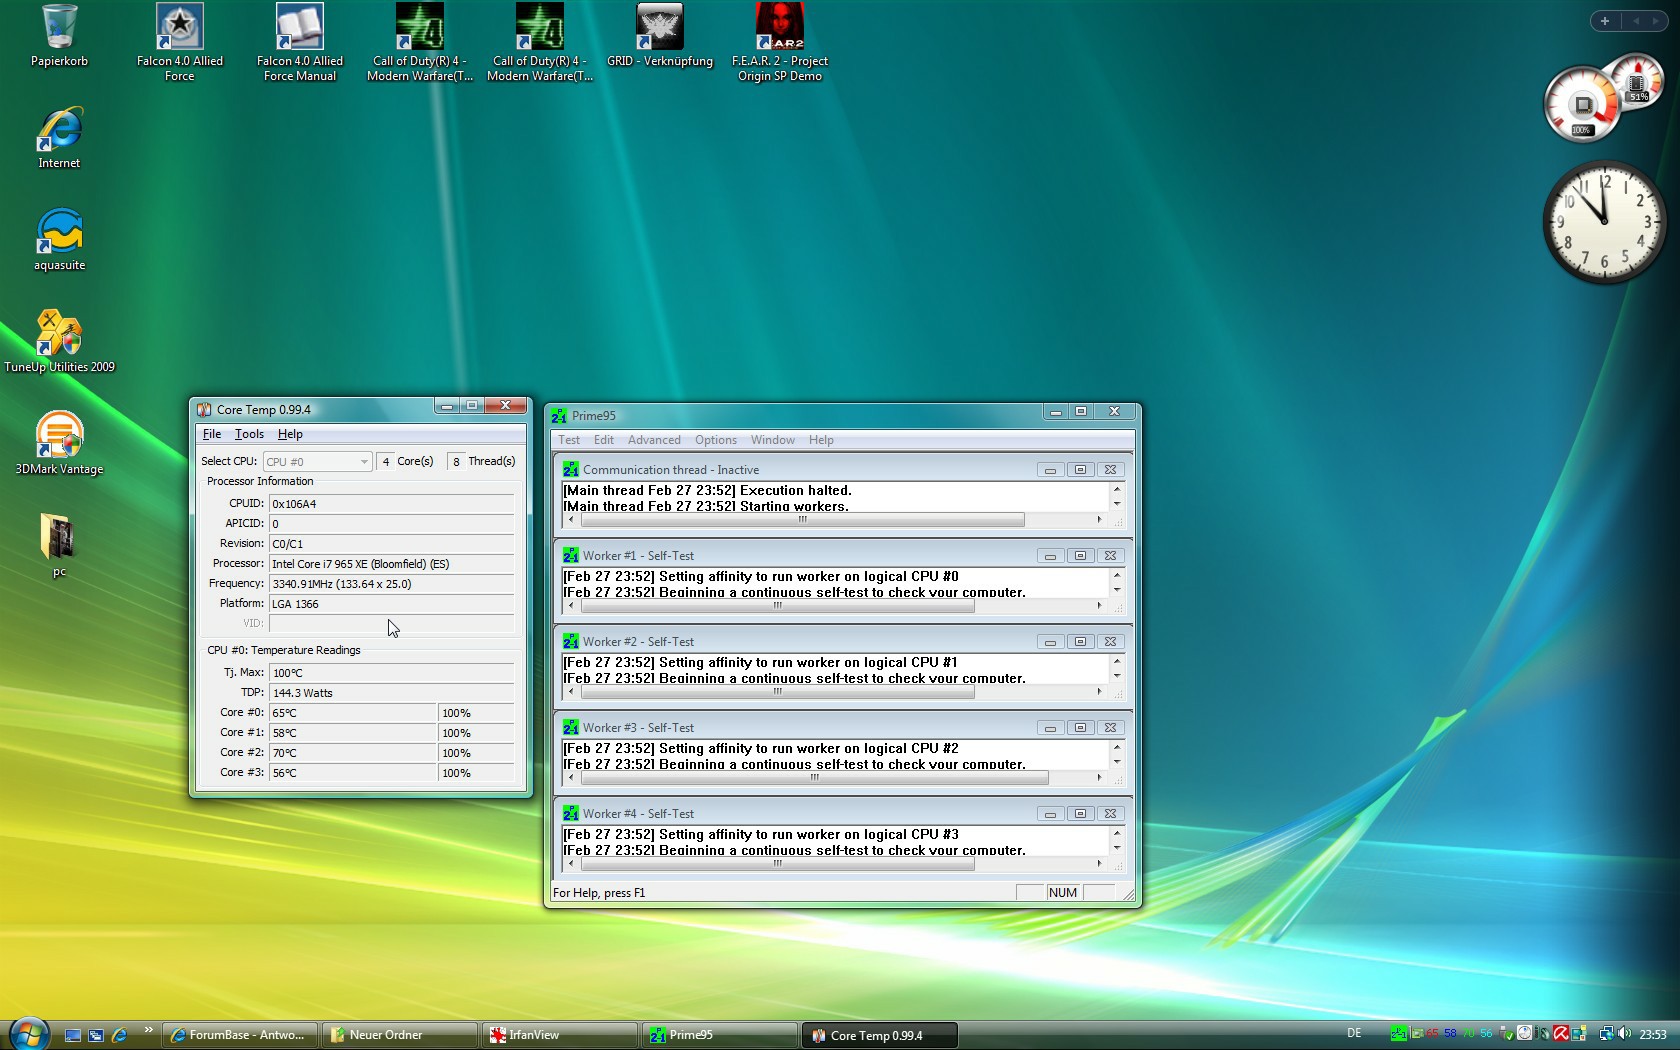Screen dimensions: 1680x1050
Task: Open the Select CPU dropdown in Core Temp
Action: pos(318,461)
